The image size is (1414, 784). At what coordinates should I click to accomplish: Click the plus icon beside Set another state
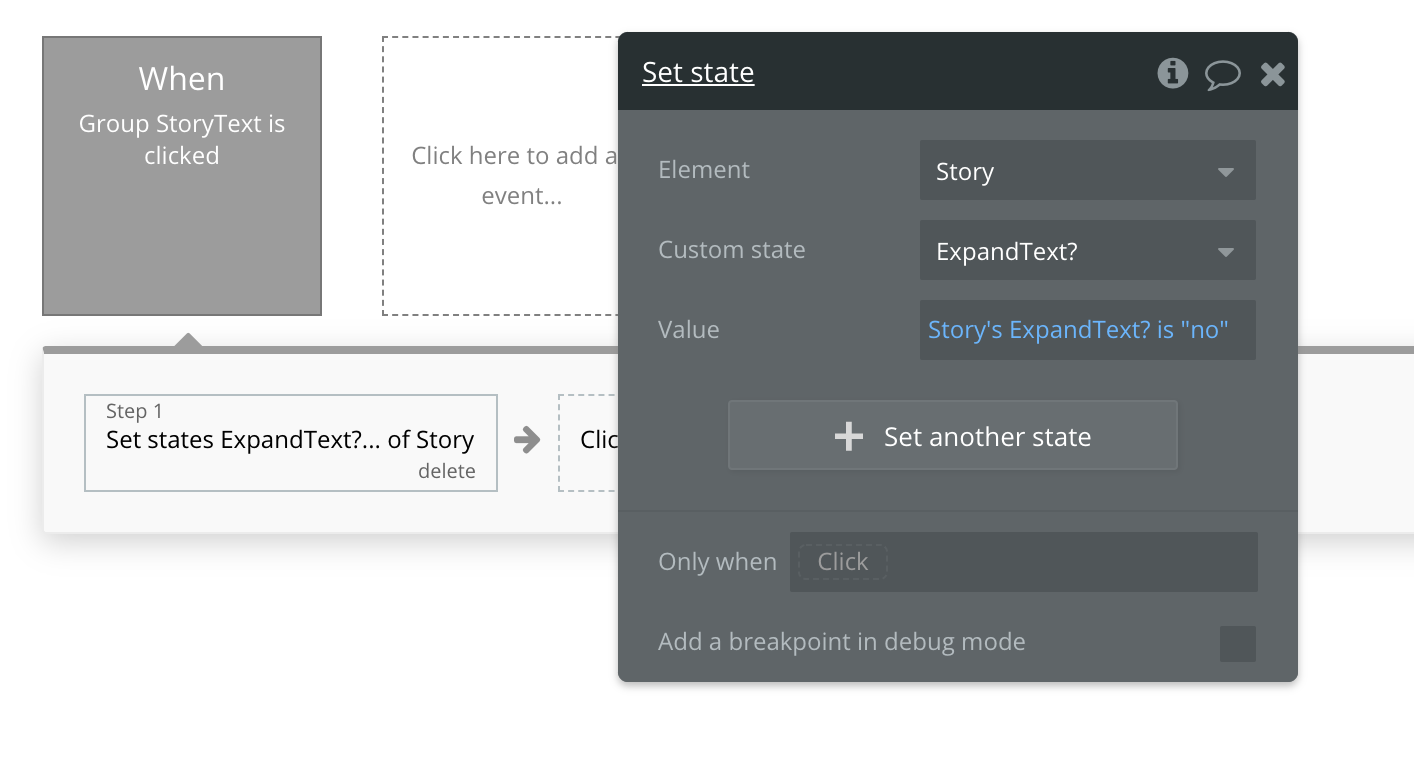pyautogui.click(x=849, y=437)
